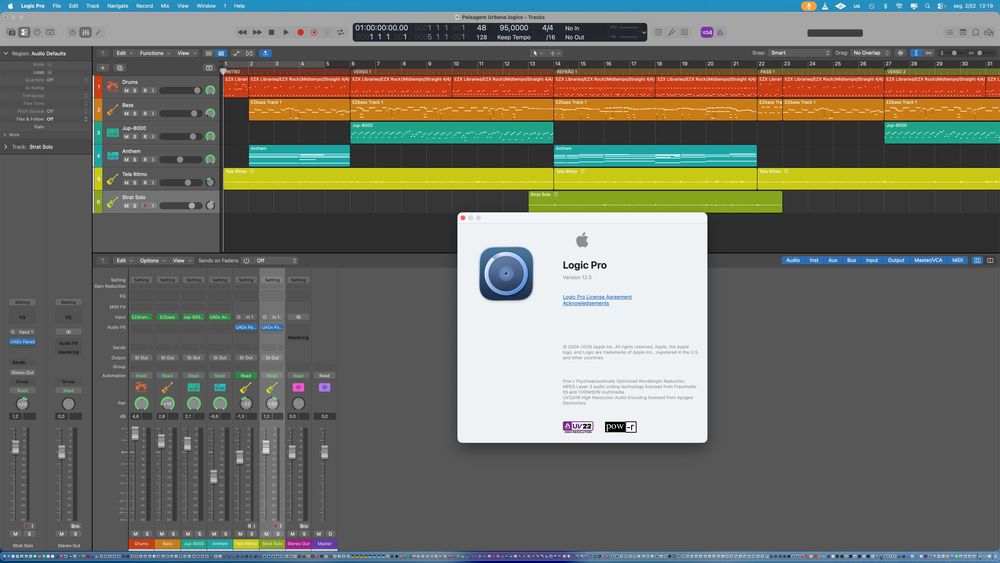1000x563 pixels.
Task: Open the tracks area Functions menu
Action: (154, 53)
